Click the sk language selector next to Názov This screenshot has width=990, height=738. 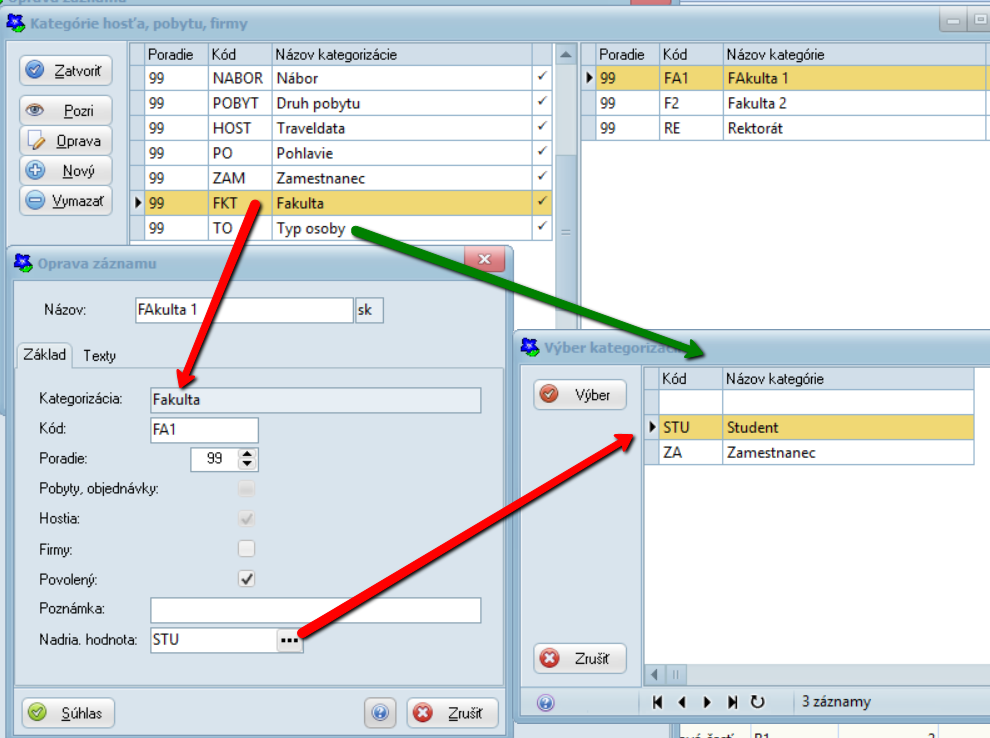click(369, 311)
